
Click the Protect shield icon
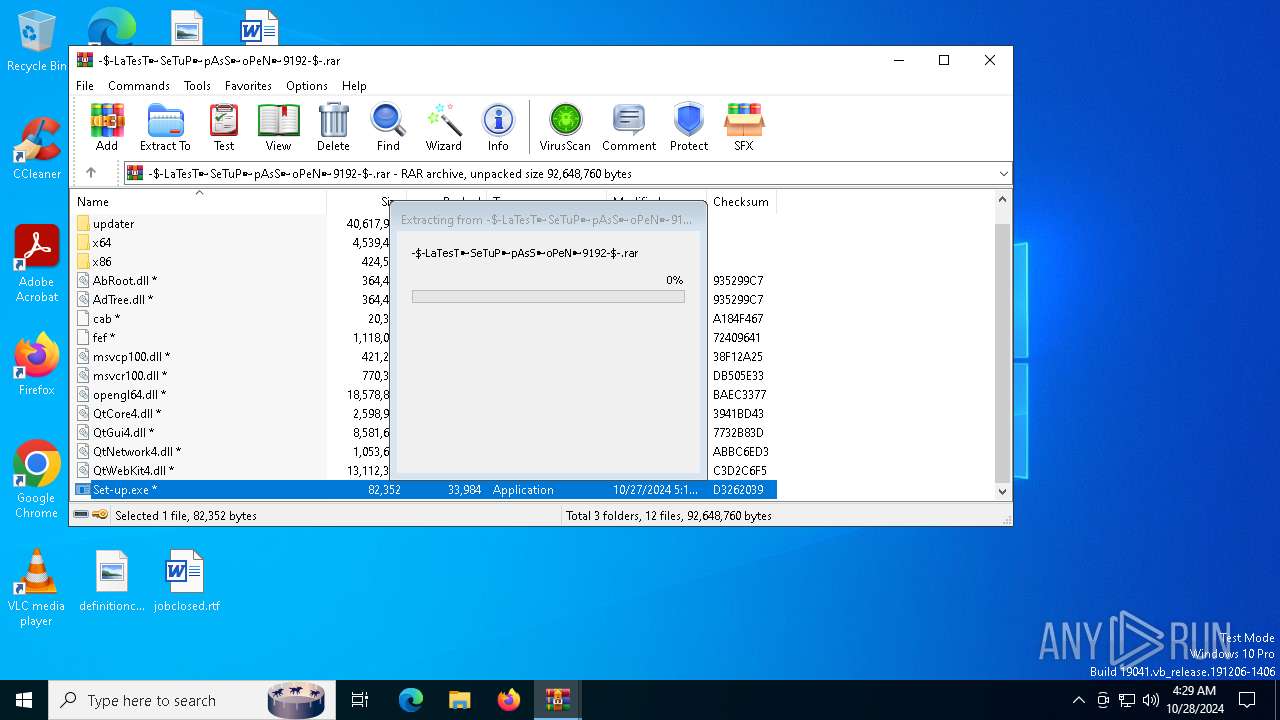coord(689,127)
